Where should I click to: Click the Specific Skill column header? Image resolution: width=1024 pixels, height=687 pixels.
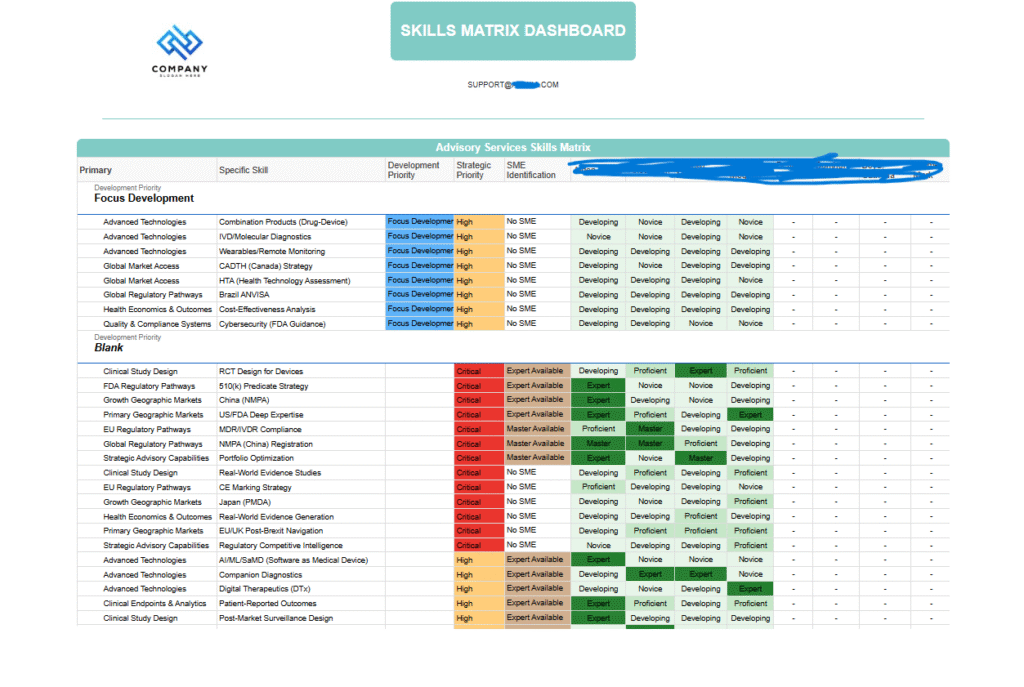point(243,170)
